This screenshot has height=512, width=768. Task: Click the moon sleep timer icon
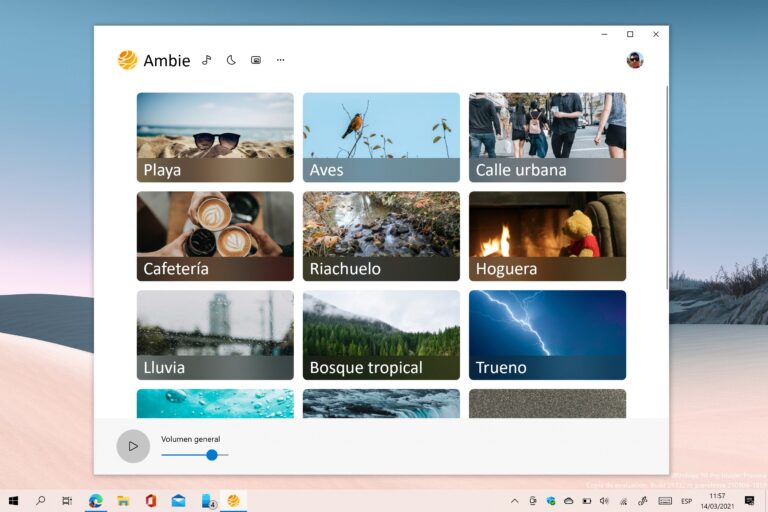tap(231, 60)
